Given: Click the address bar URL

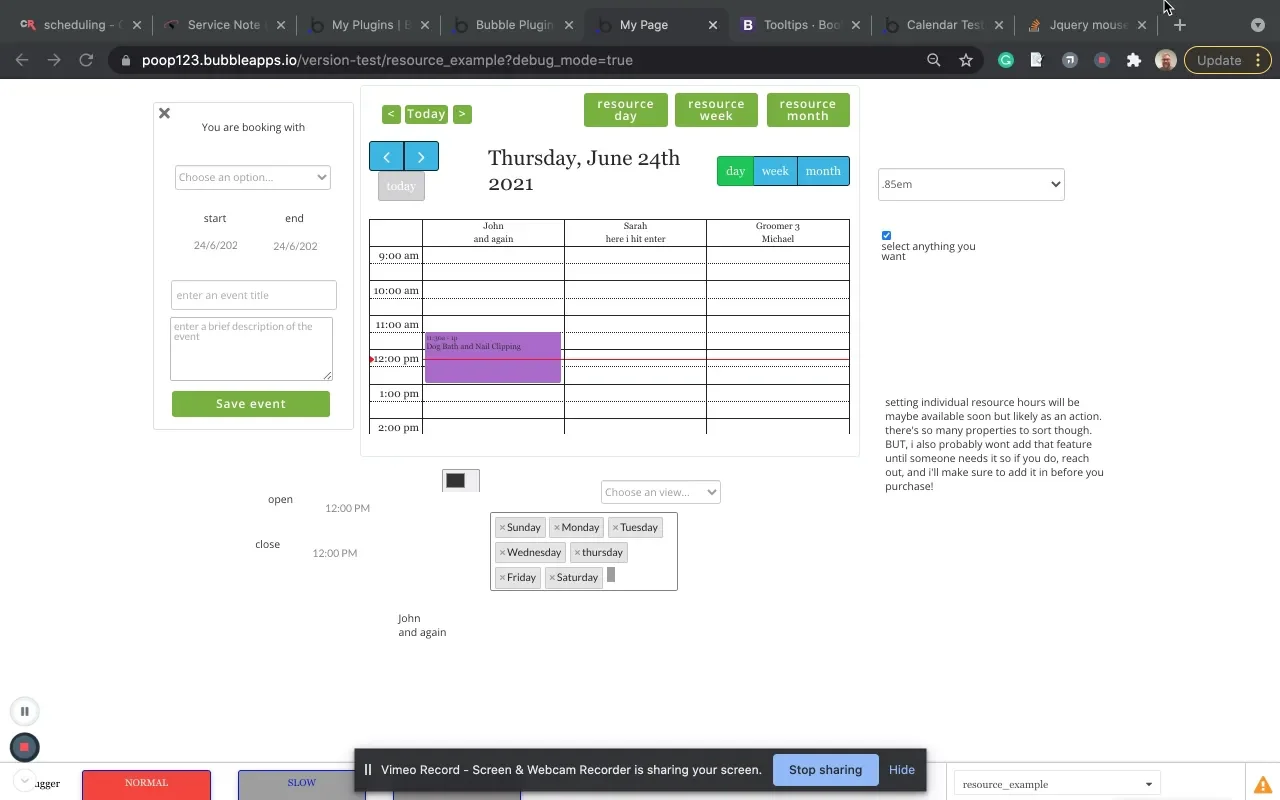Looking at the screenshot, I should coord(387,60).
